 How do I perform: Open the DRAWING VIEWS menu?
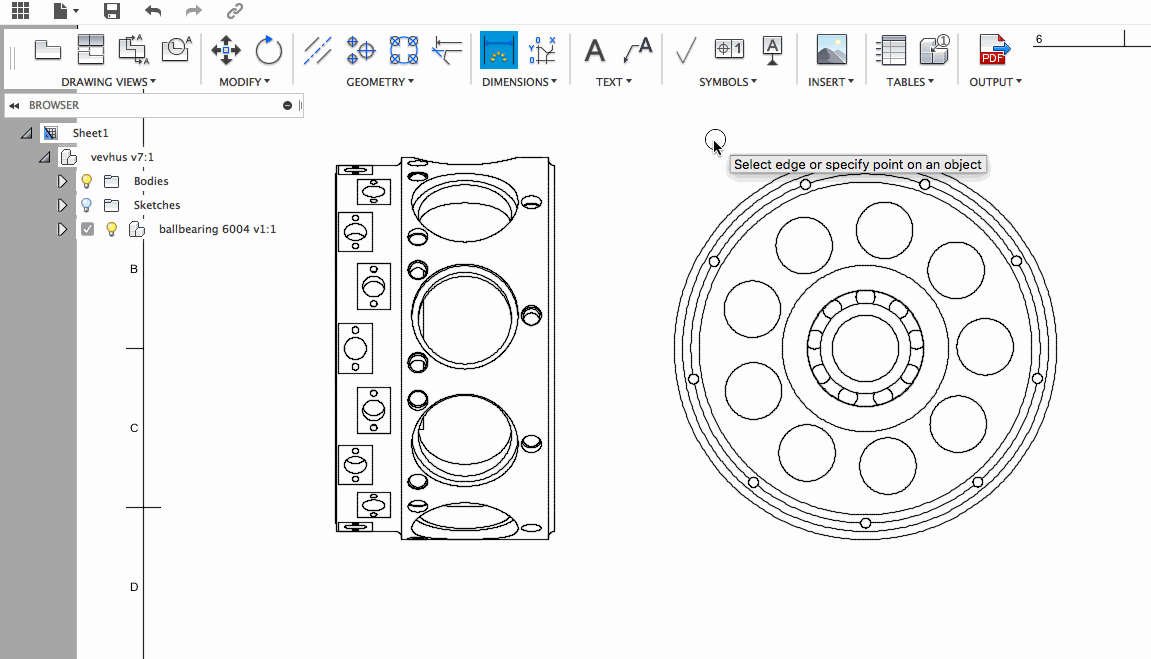pos(108,82)
